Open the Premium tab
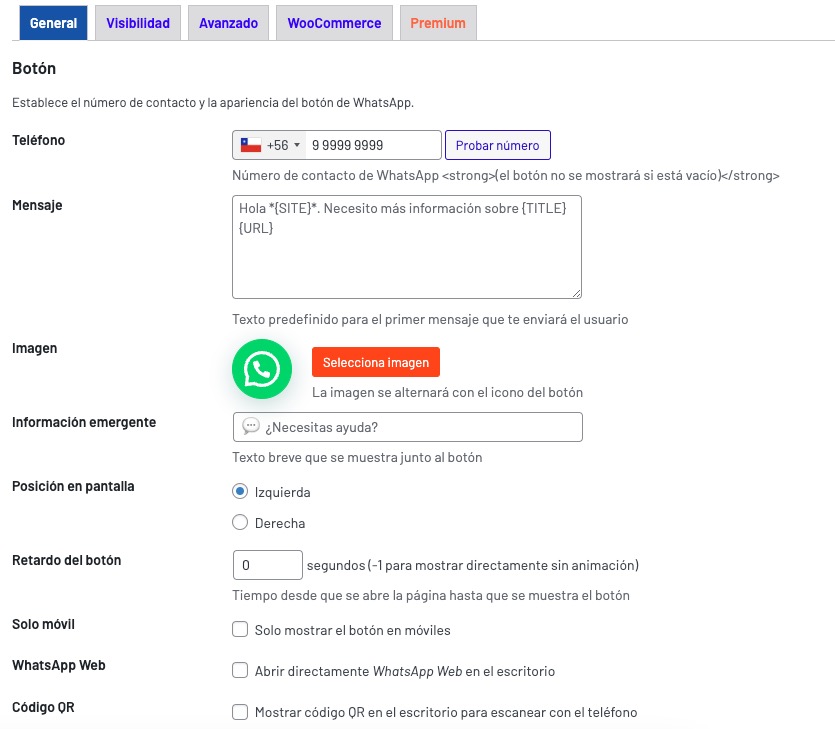Viewport: 835px width, 729px height. 438,23
